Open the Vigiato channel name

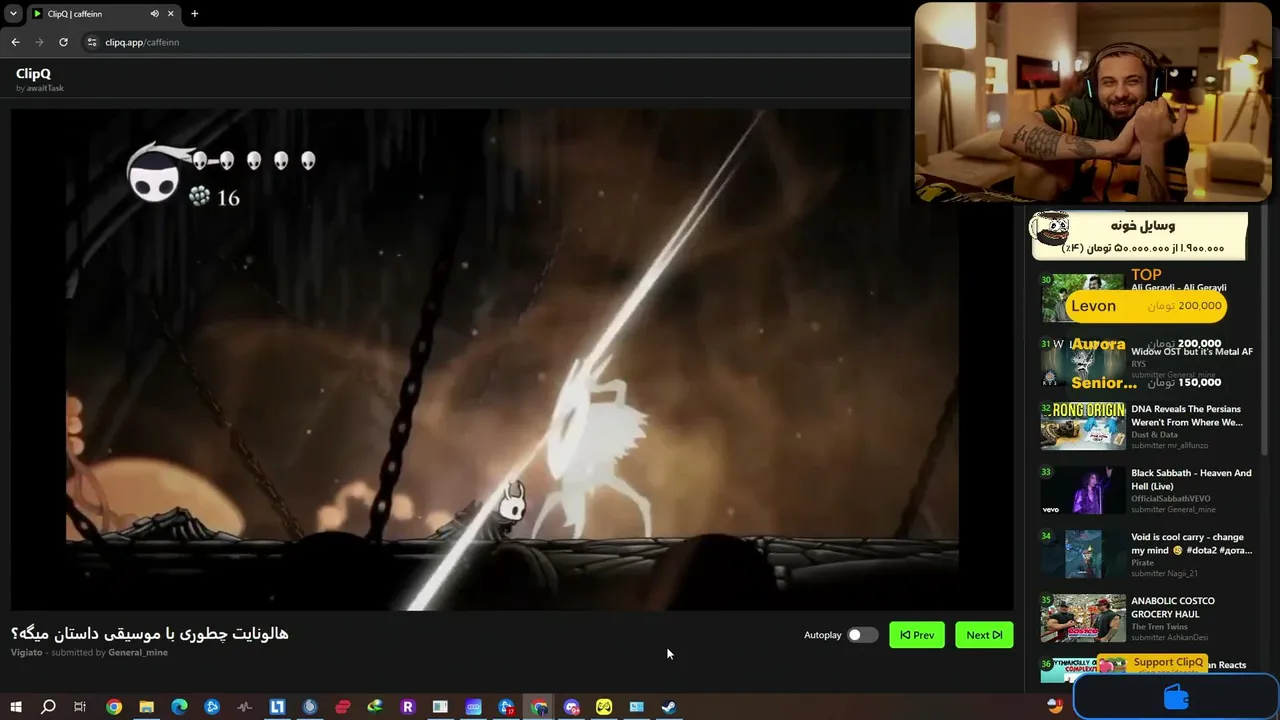coord(27,652)
